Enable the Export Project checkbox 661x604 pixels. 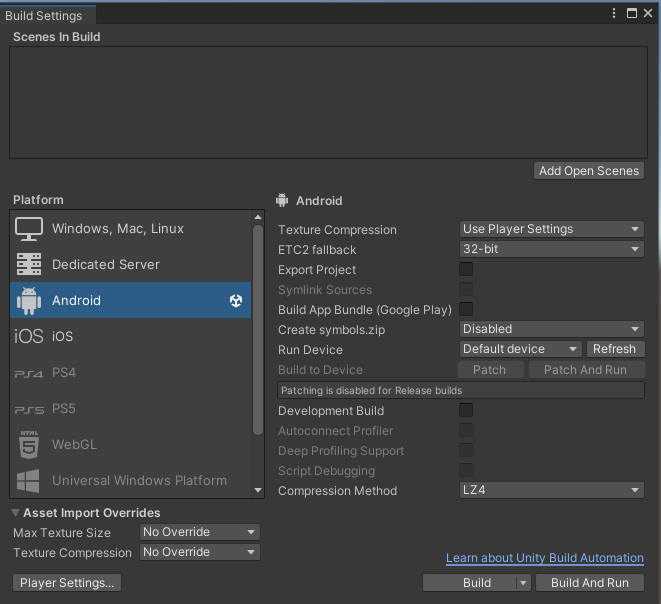466,269
